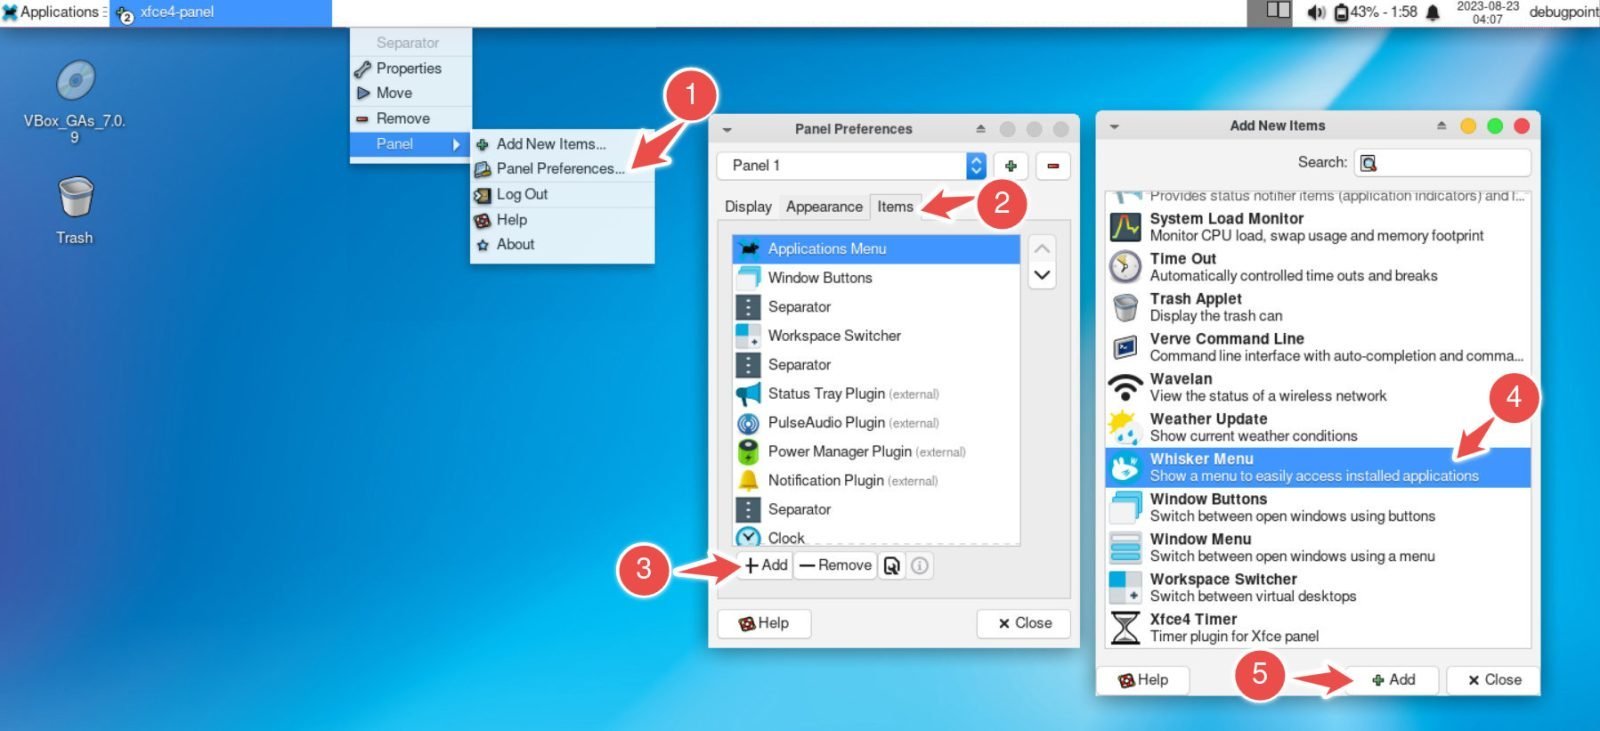
Task: Open the notification bell tray icon
Action: 1433,12
